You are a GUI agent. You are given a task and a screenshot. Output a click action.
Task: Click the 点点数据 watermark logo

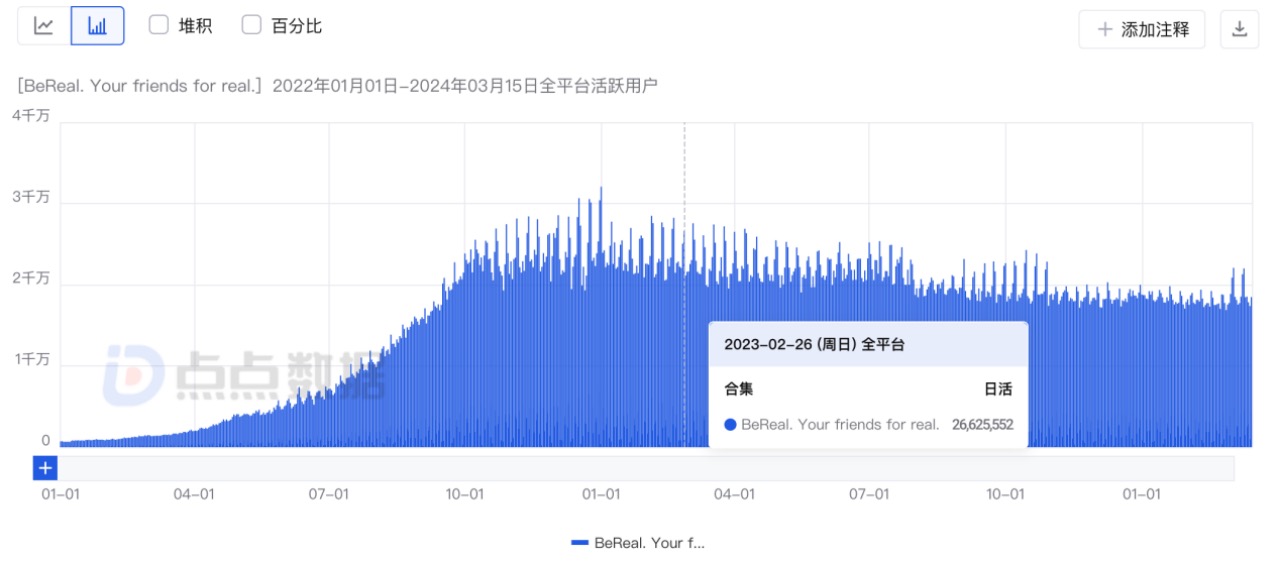point(134,373)
